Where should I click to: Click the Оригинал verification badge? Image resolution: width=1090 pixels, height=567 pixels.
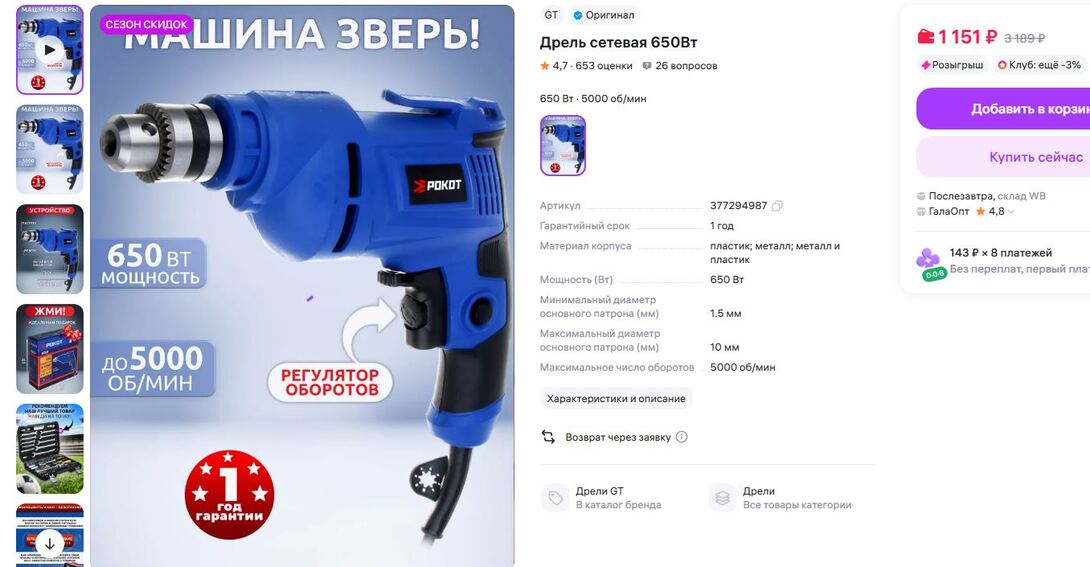tap(603, 15)
